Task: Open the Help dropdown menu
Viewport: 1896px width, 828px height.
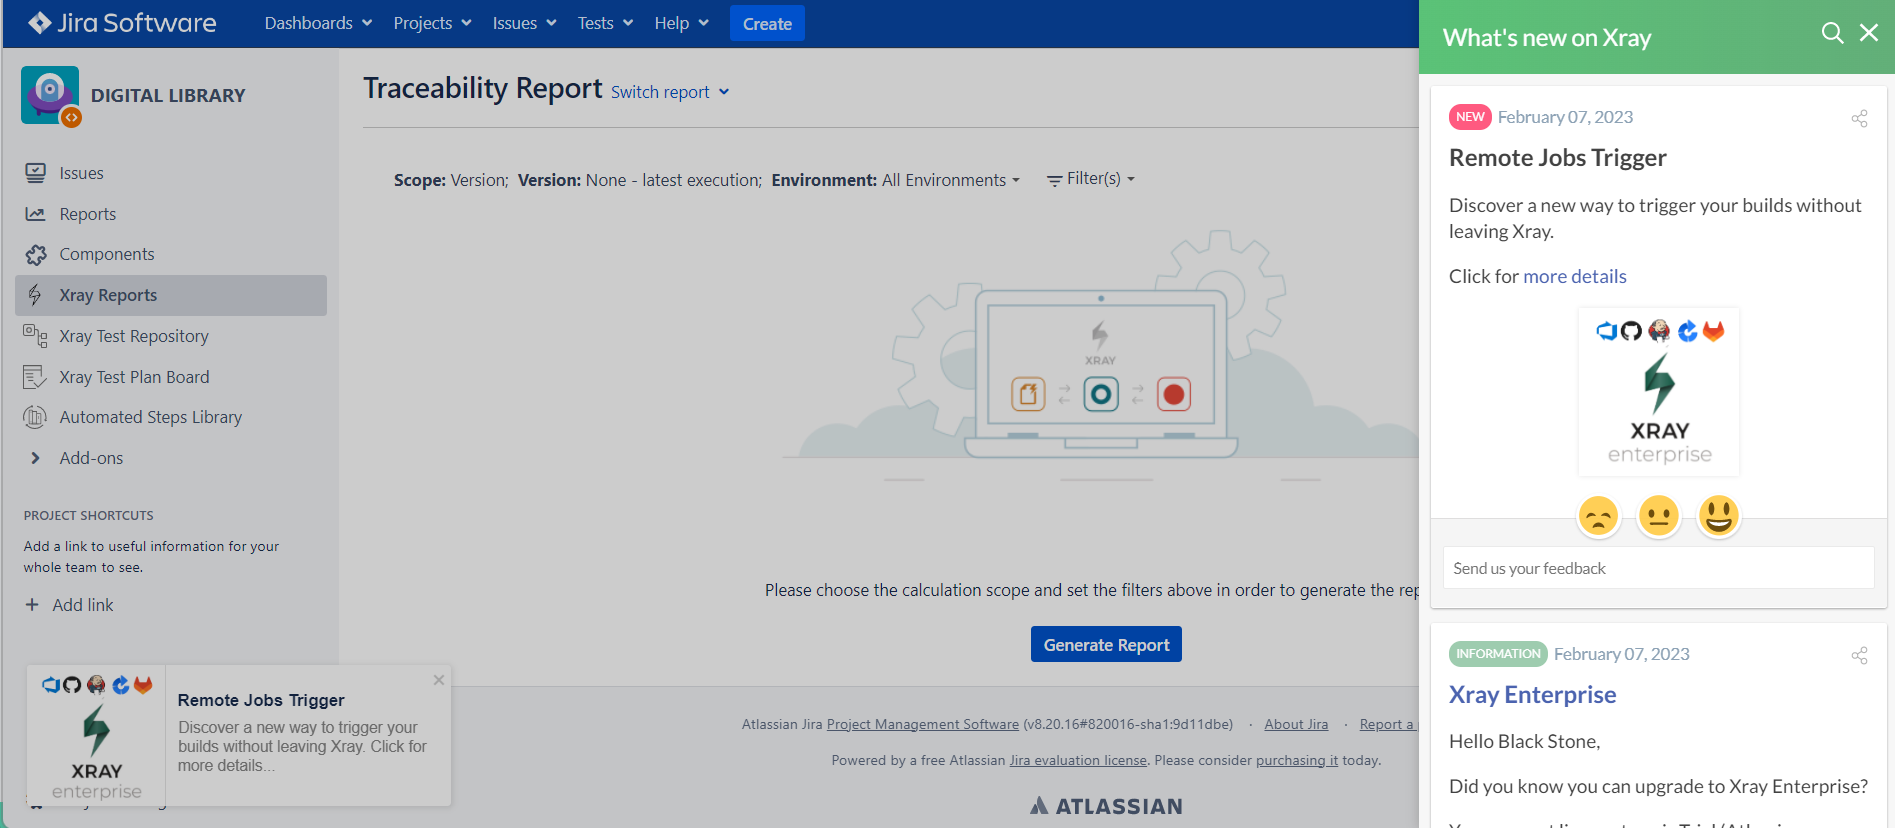Action: point(681,23)
